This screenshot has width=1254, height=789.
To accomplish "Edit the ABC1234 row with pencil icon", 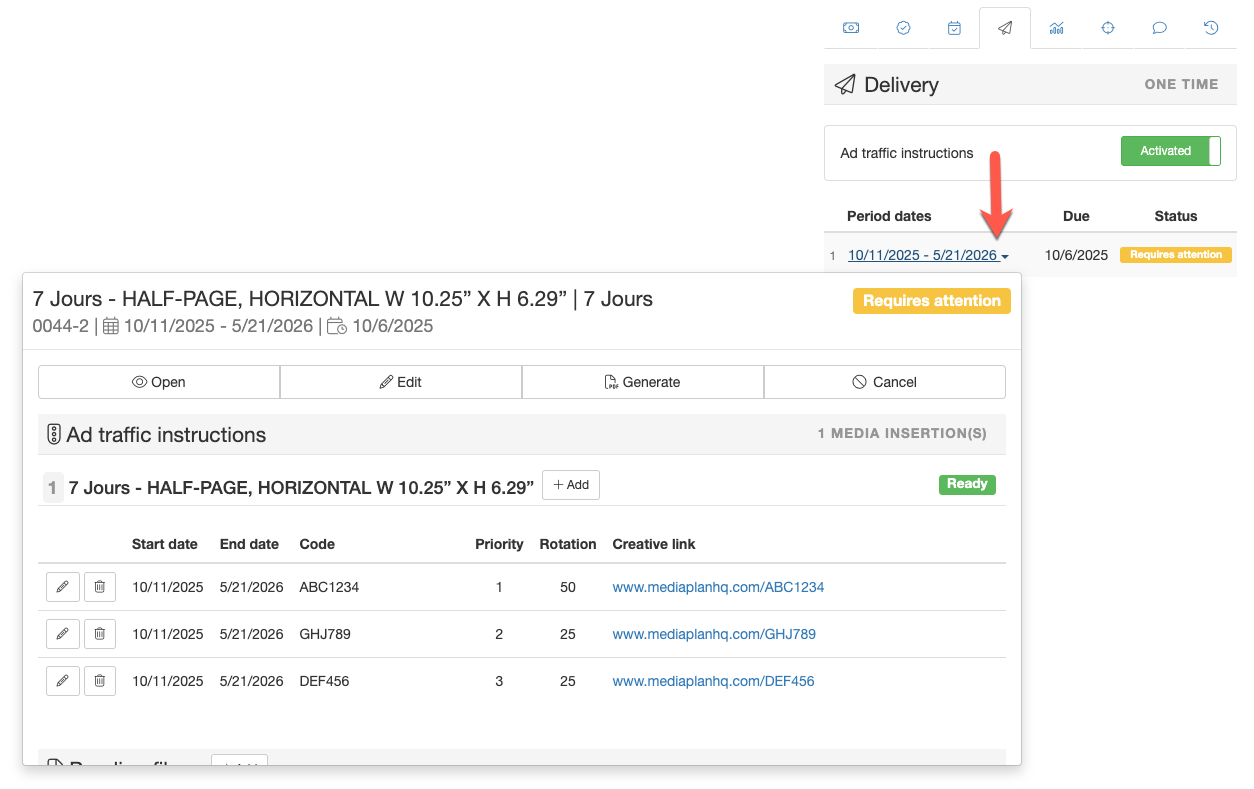I will pos(62,587).
